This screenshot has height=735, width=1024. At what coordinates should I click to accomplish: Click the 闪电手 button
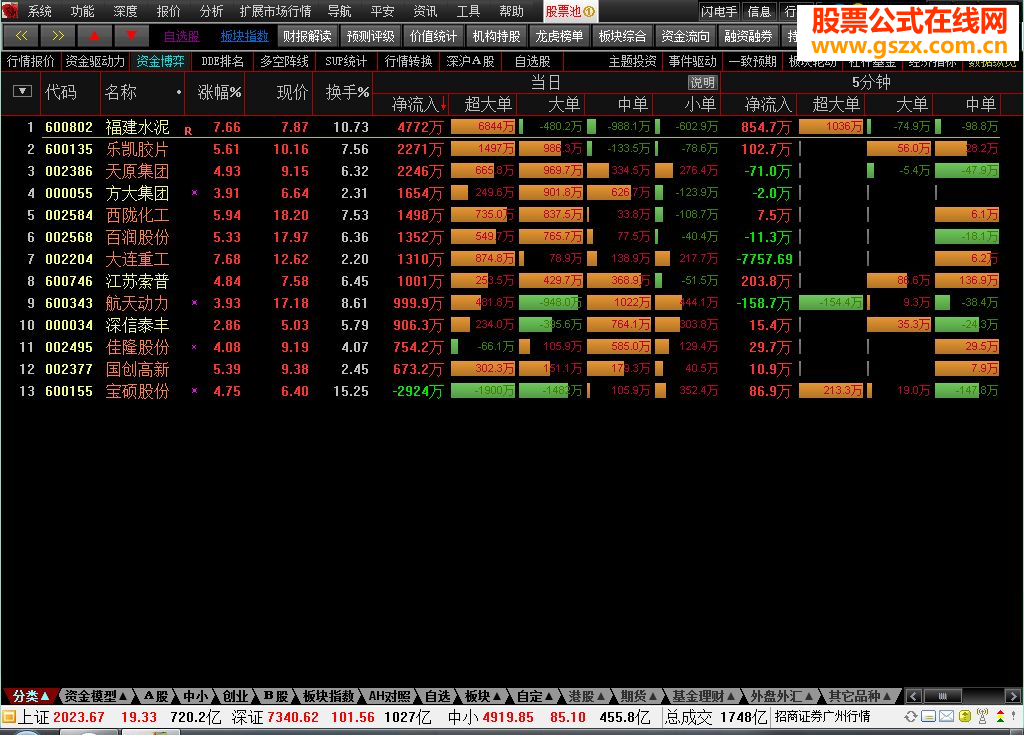click(718, 11)
